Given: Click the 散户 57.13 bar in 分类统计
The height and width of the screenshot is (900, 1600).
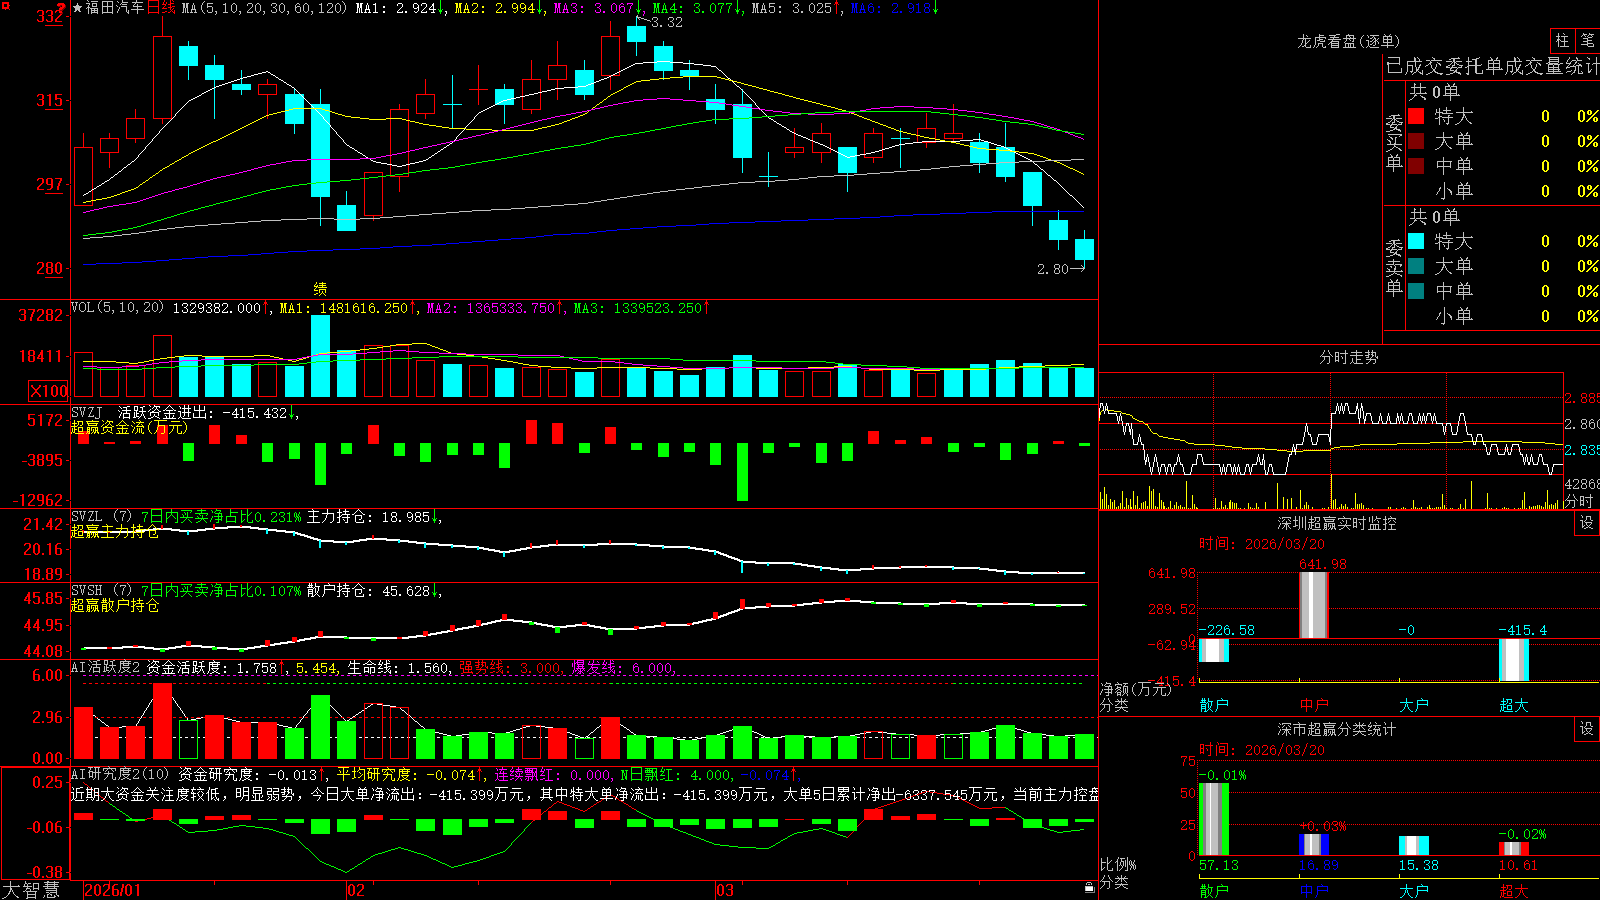Looking at the screenshot, I should tap(1213, 819).
